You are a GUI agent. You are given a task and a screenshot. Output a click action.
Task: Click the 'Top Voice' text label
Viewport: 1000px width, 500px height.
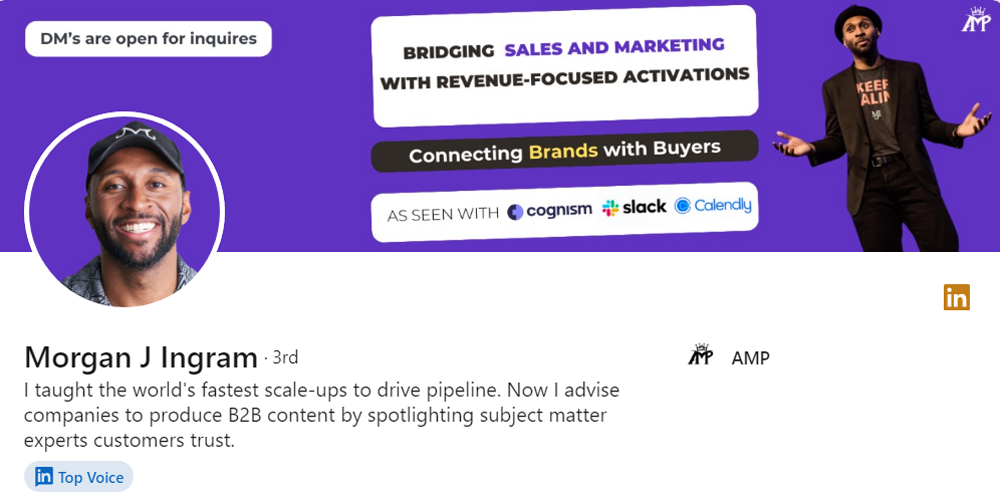91,477
